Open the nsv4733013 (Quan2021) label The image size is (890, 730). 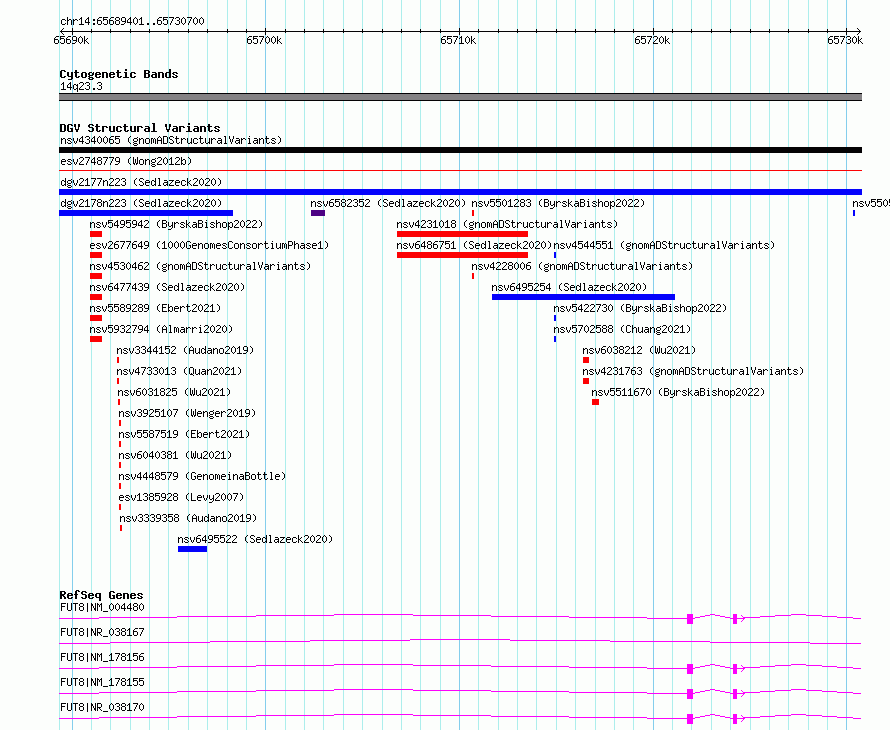pyautogui.click(x=179, y=371)
